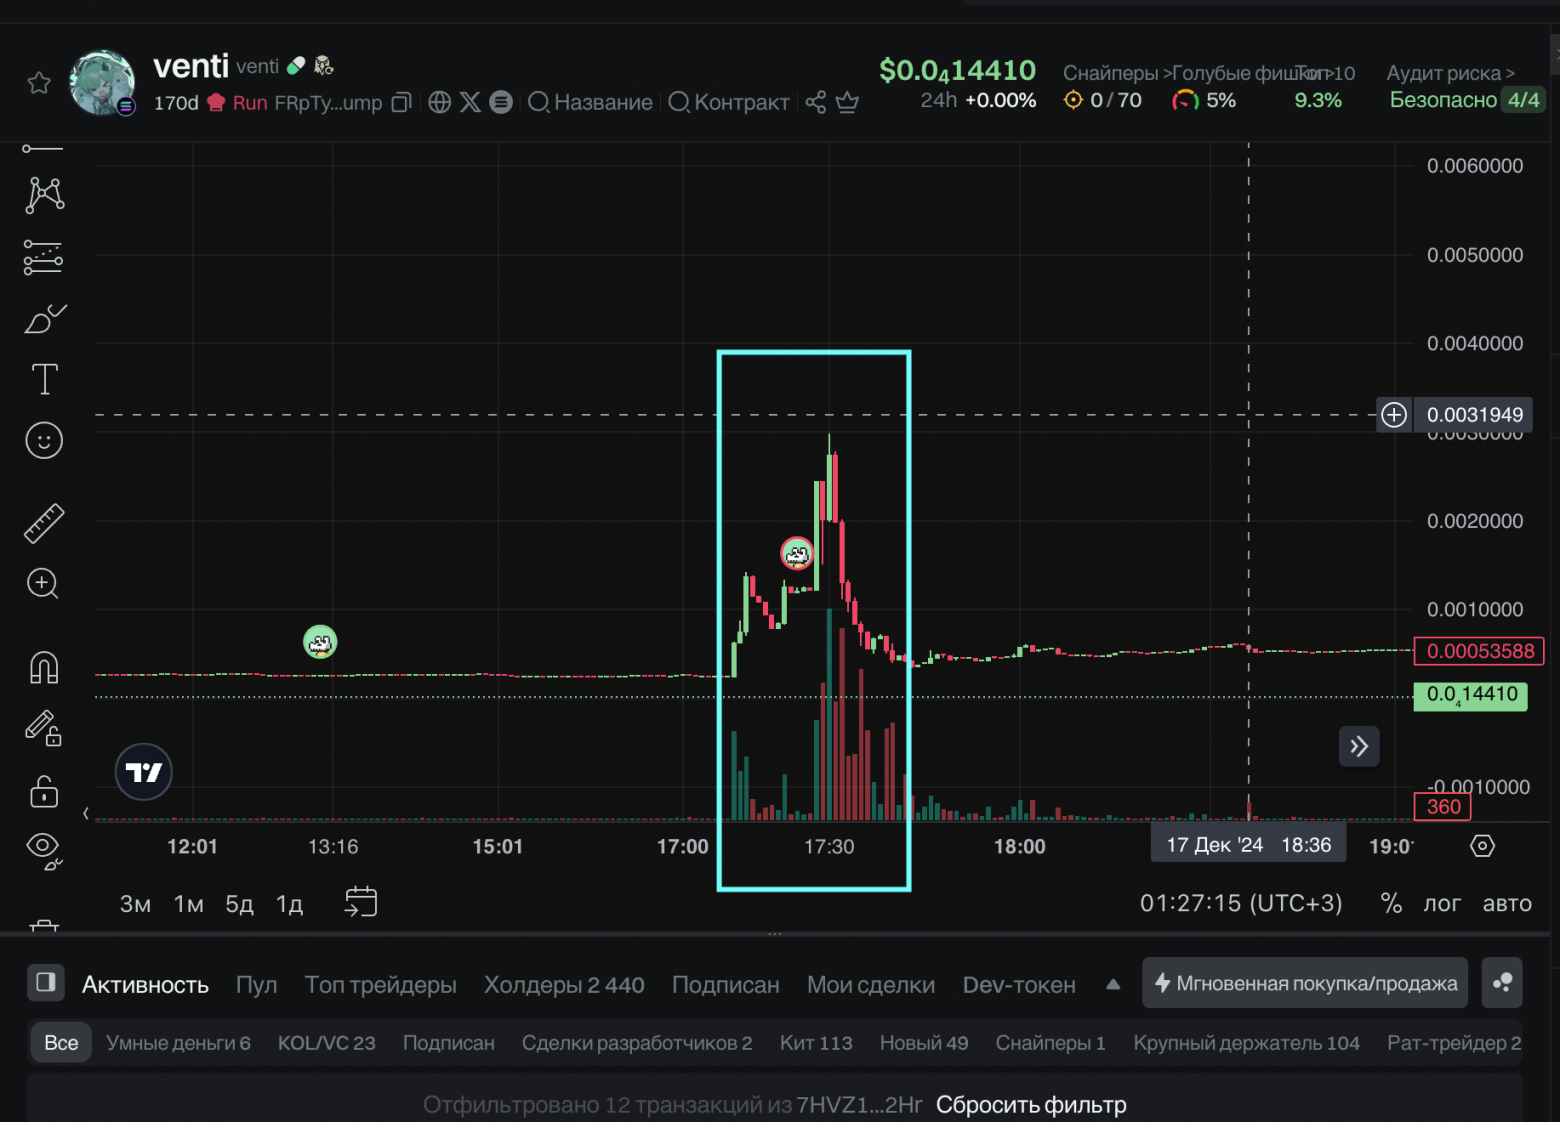This screenshot has height=1122, width=1560.
Task: Select the XABCD pattern tool
Action: [x=44, y=195]
